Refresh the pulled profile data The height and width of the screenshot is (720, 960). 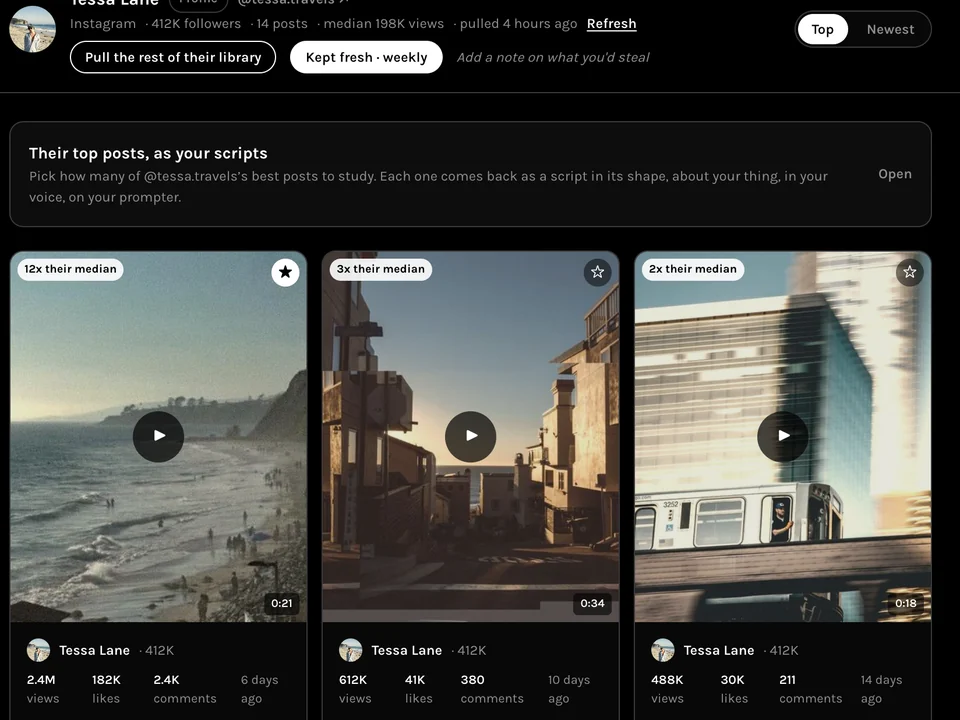[x=612, y=24]
